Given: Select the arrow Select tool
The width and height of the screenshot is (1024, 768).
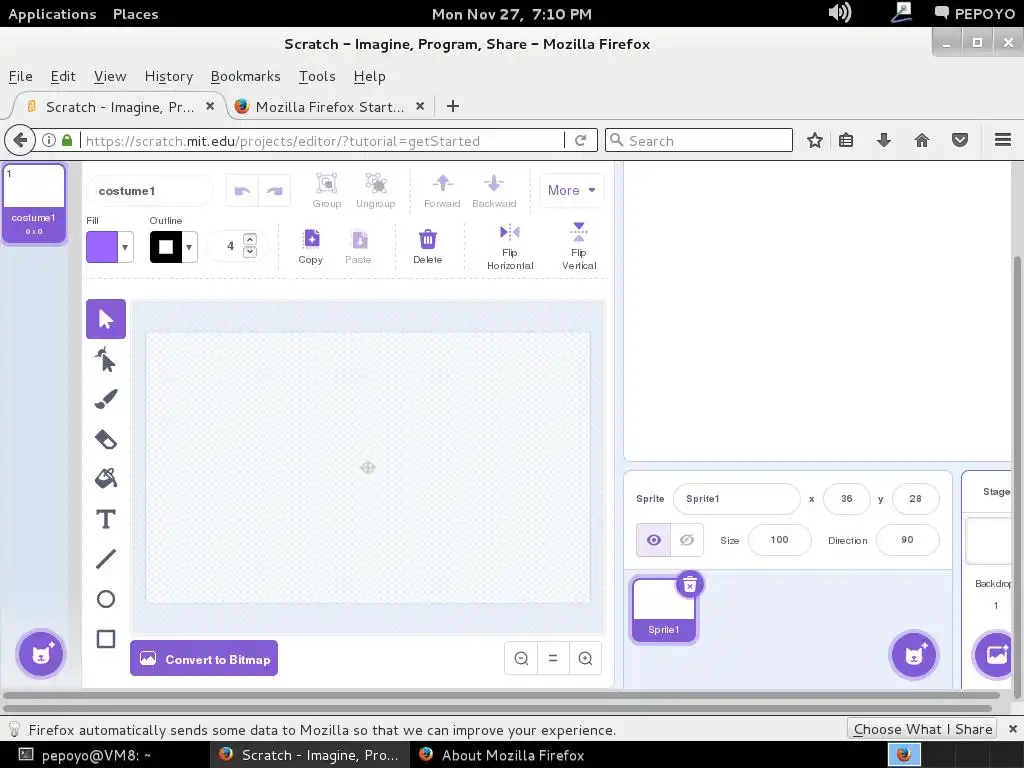Looking at the screenshot, I should point(106,319).
